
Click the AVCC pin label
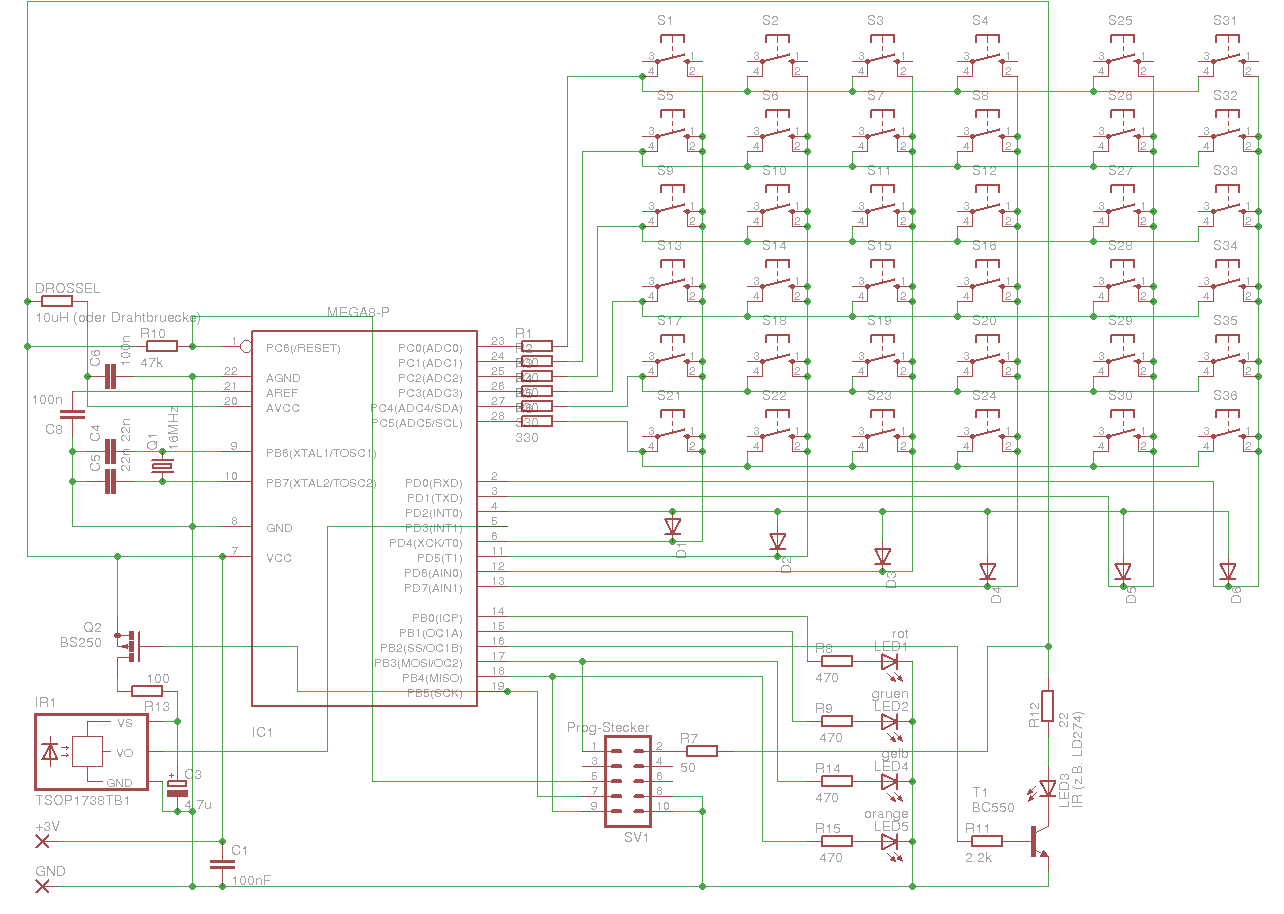tap(283, 408)
